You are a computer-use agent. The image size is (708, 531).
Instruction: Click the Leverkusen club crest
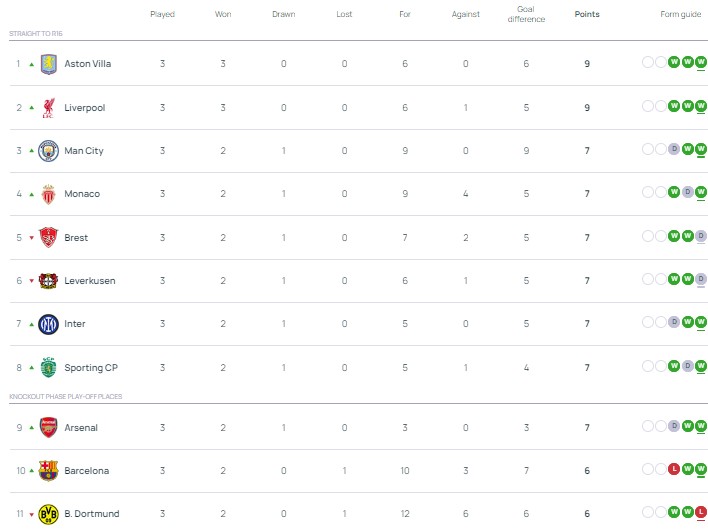[48, 281]
